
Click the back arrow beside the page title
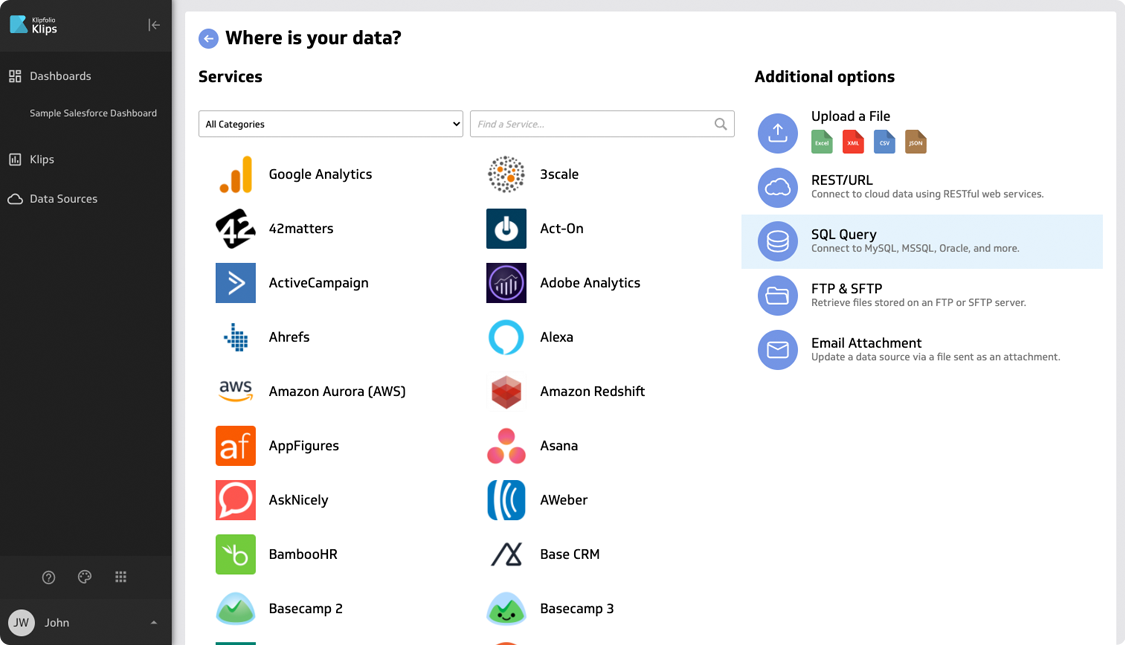208,39
